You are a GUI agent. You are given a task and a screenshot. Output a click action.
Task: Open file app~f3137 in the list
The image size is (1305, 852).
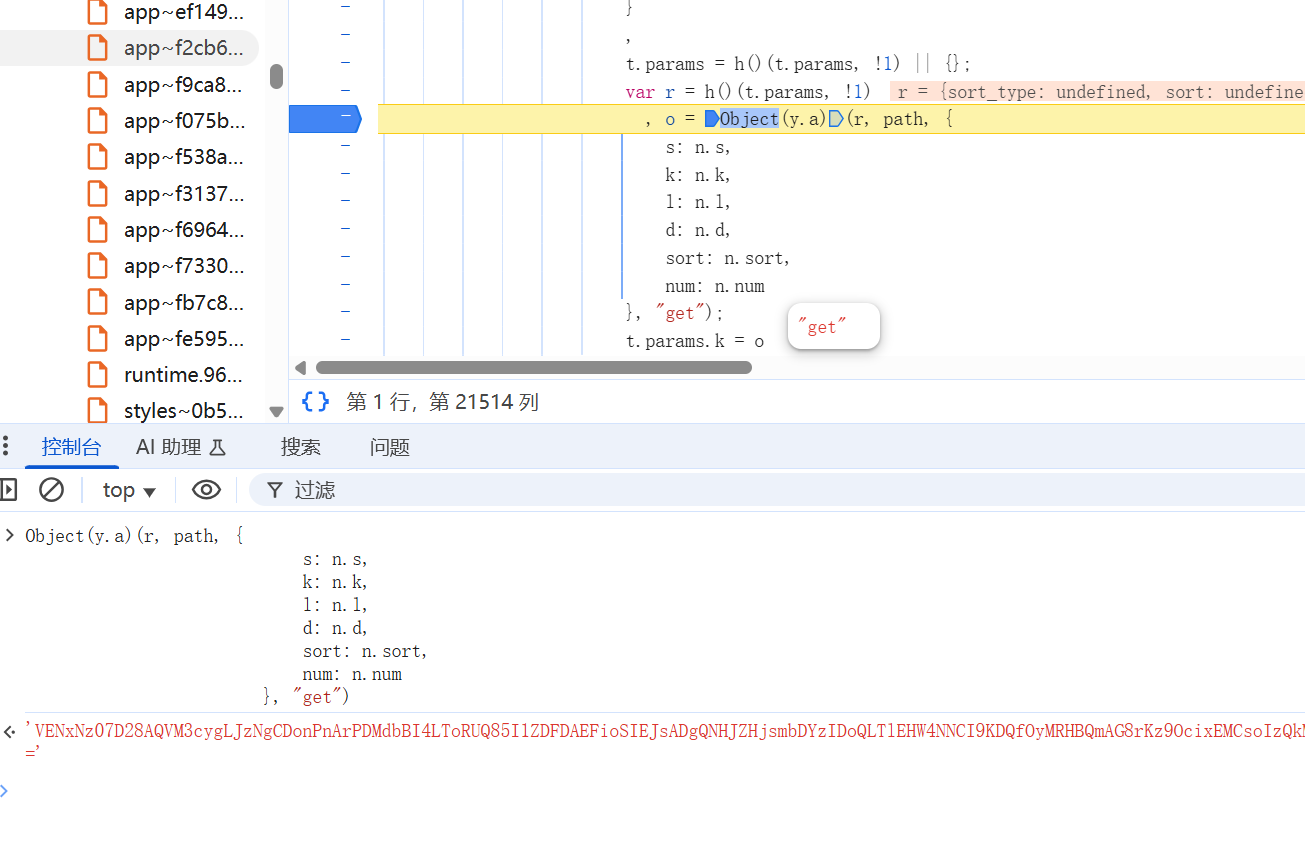click(183, 193)
